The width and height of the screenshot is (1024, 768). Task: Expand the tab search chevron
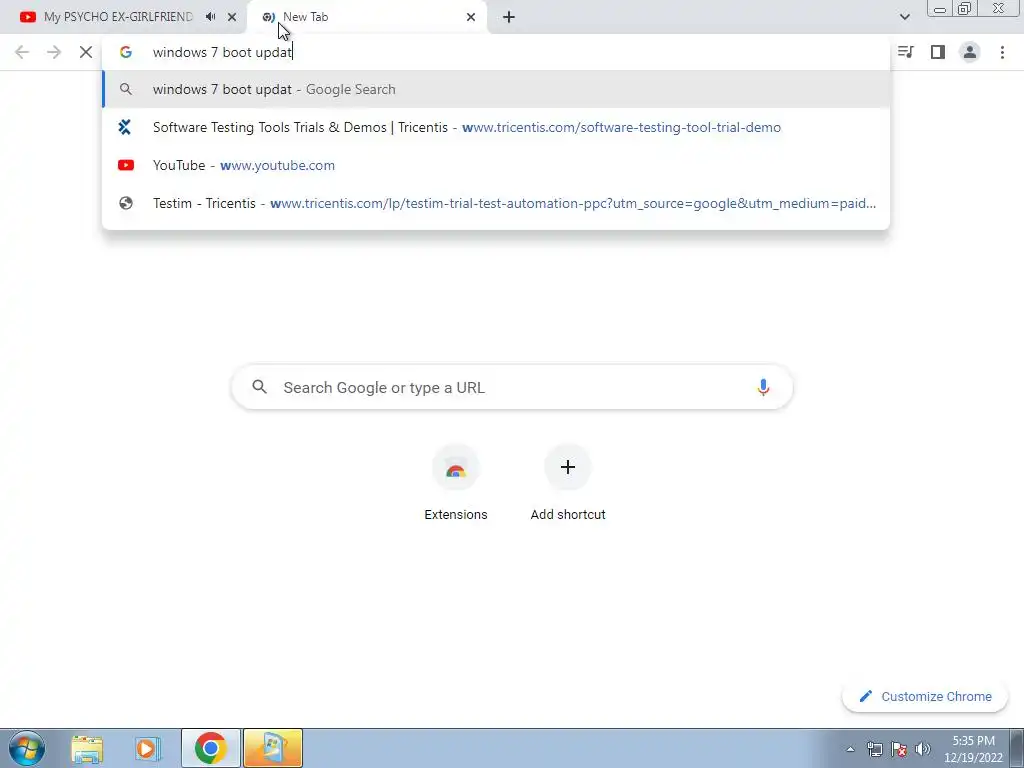point(904,17)
